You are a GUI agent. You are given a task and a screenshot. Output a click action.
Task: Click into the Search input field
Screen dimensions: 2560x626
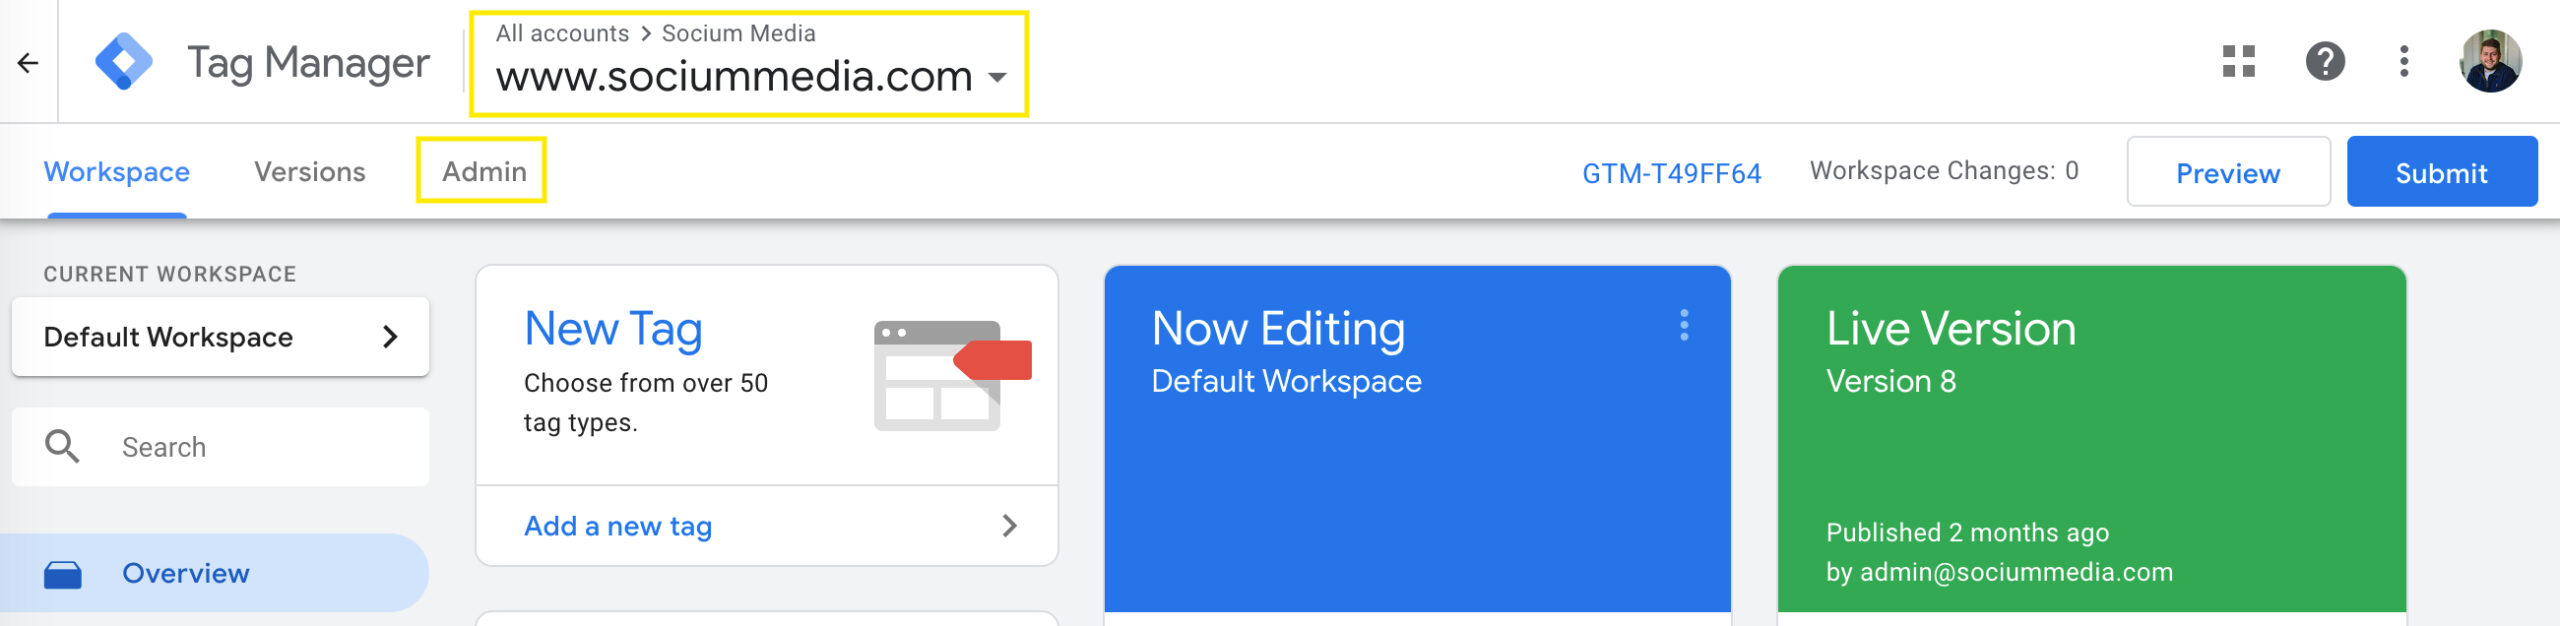pyautogui.click(x=220, y=447)
